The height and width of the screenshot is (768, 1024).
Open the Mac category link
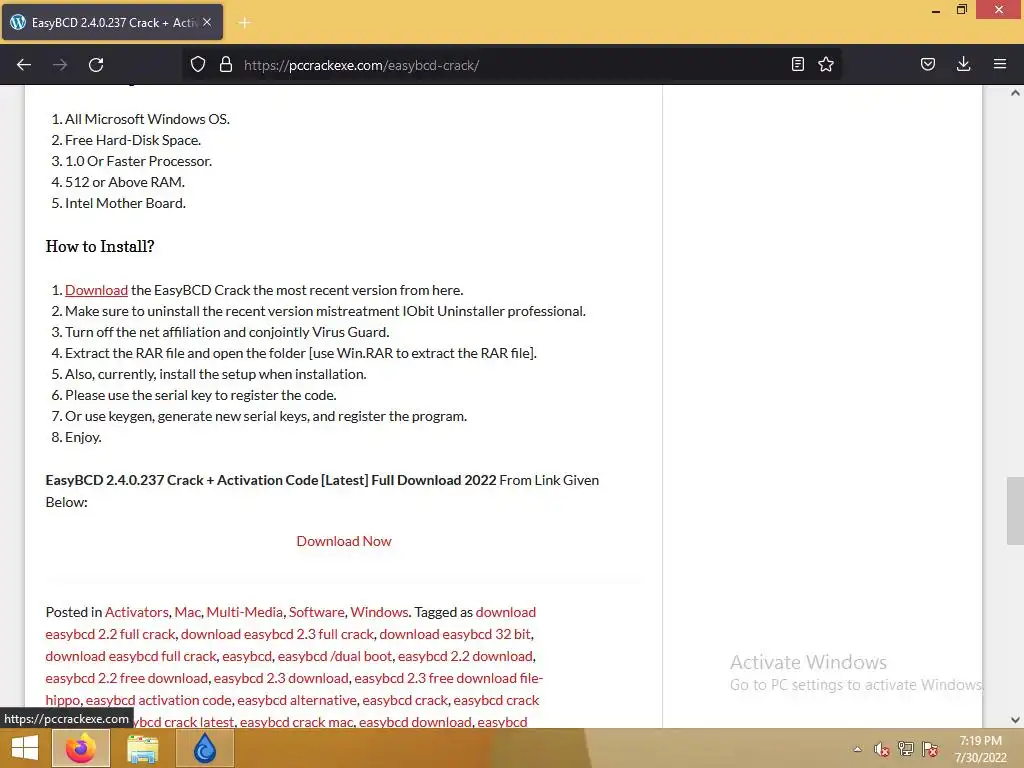click(x=187, y=612)
